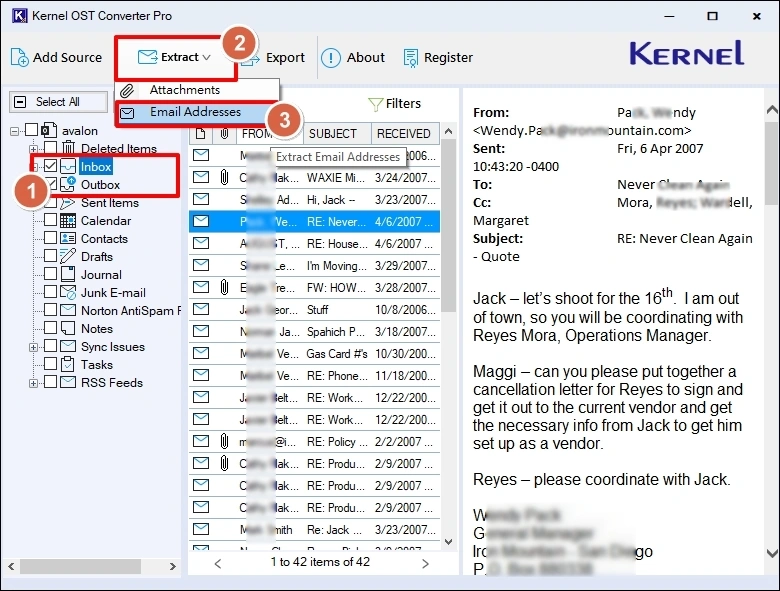Screen dimensions: 780x591
Task: Click the Tasks clipboard icon
Action: [68, 364]
